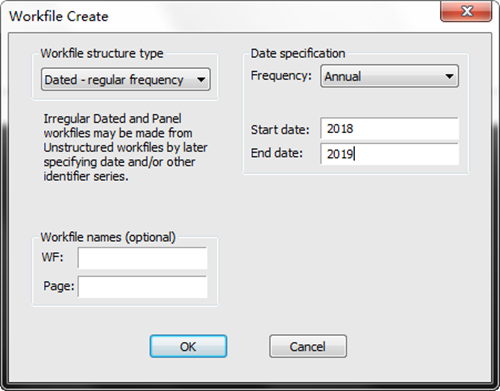The image size is (500, 391).
Task: Click the Workfile names (optional) heading
Action: [x=108, y=237]
